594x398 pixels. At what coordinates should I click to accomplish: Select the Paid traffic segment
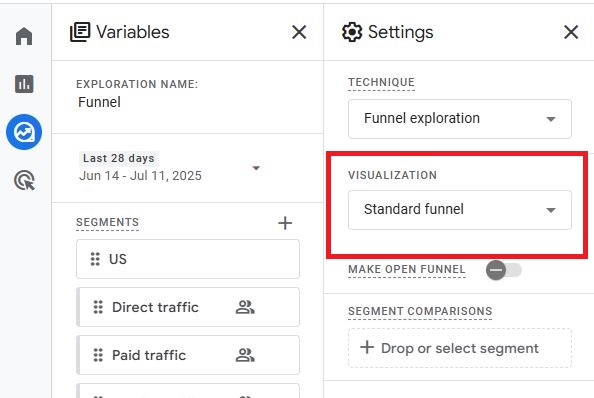point(188,355)
